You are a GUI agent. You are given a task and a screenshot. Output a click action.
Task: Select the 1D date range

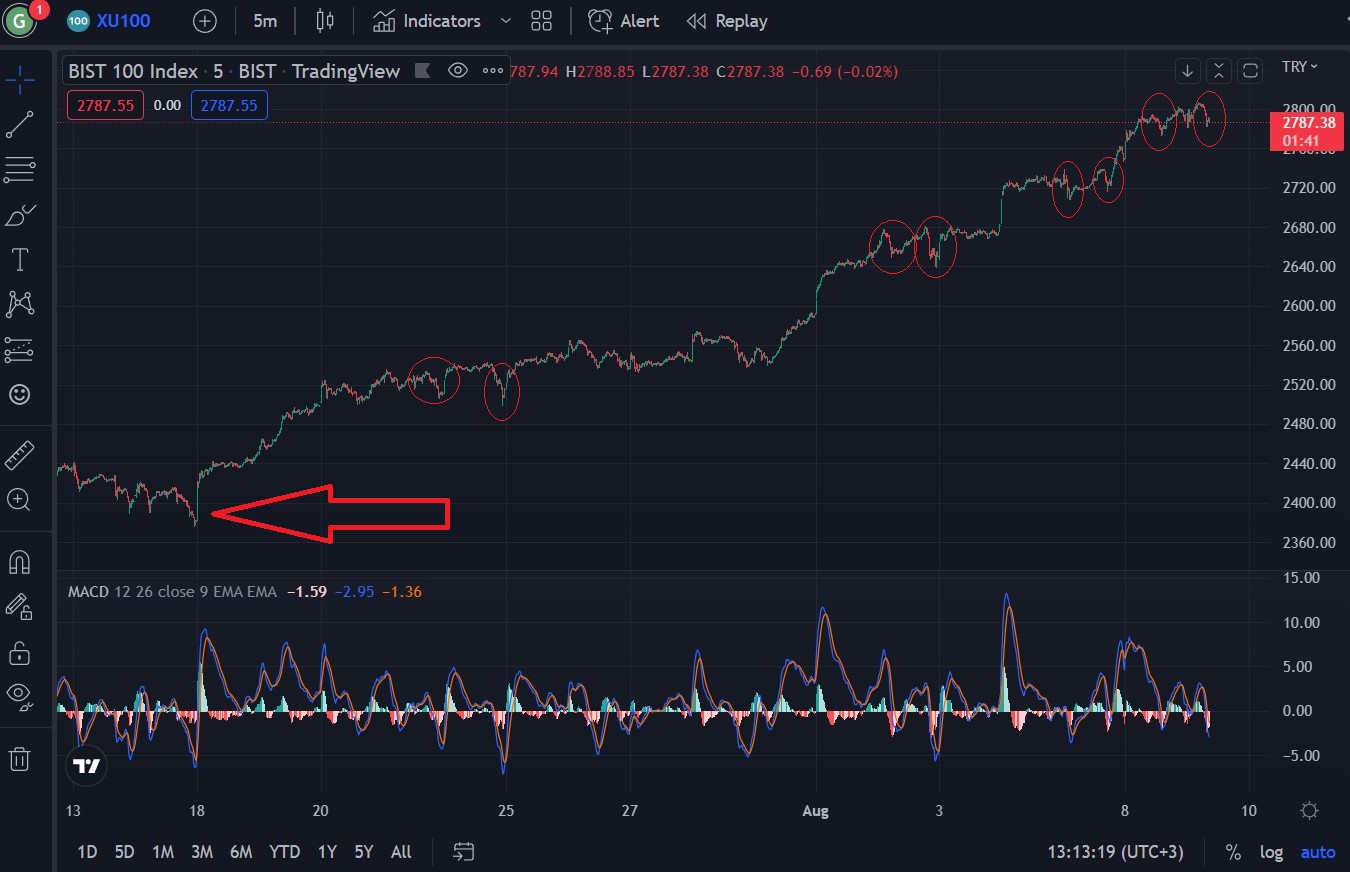87,852
